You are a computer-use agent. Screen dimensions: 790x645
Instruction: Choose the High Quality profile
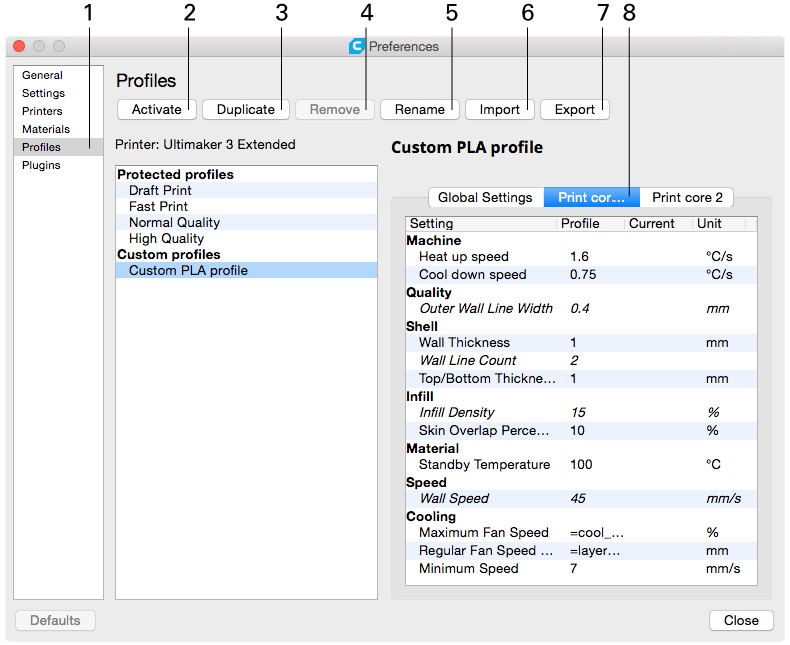[246, 238]
